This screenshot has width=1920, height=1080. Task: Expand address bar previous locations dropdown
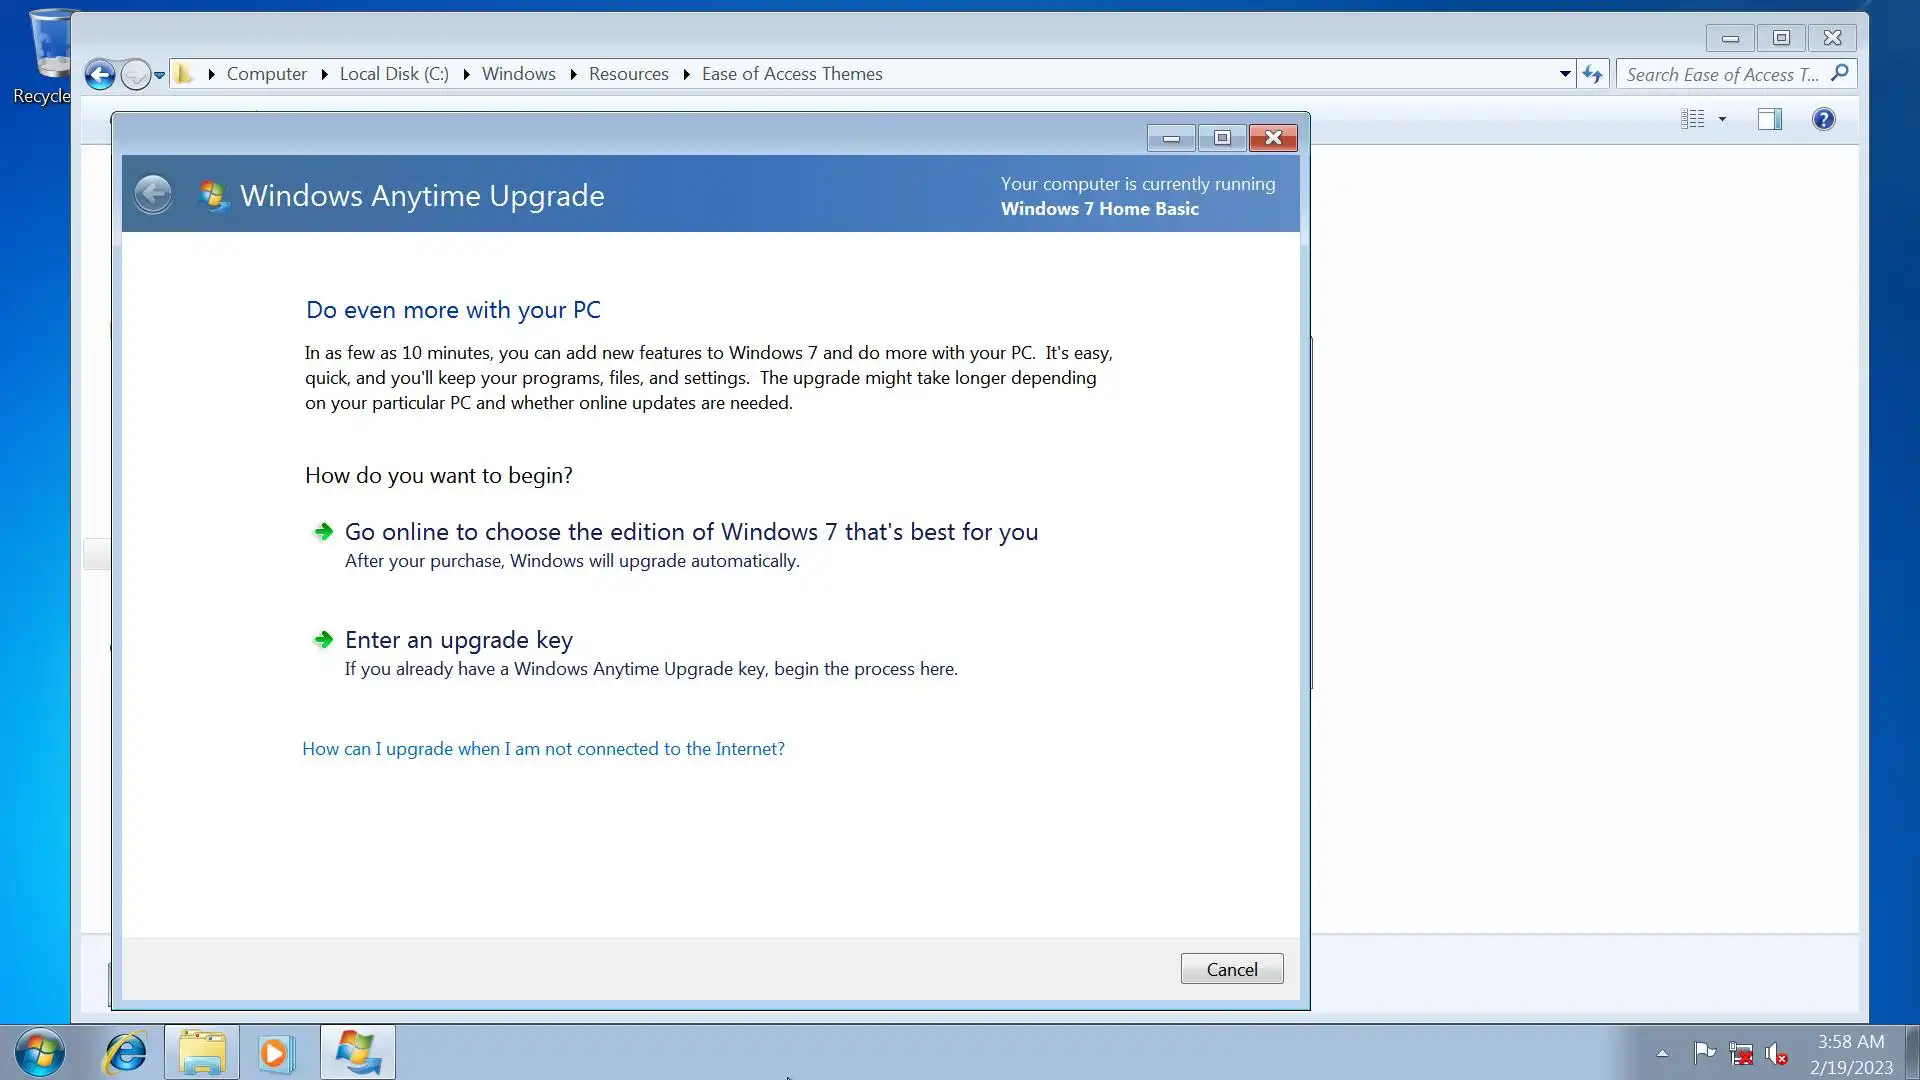pos(1565,74)
